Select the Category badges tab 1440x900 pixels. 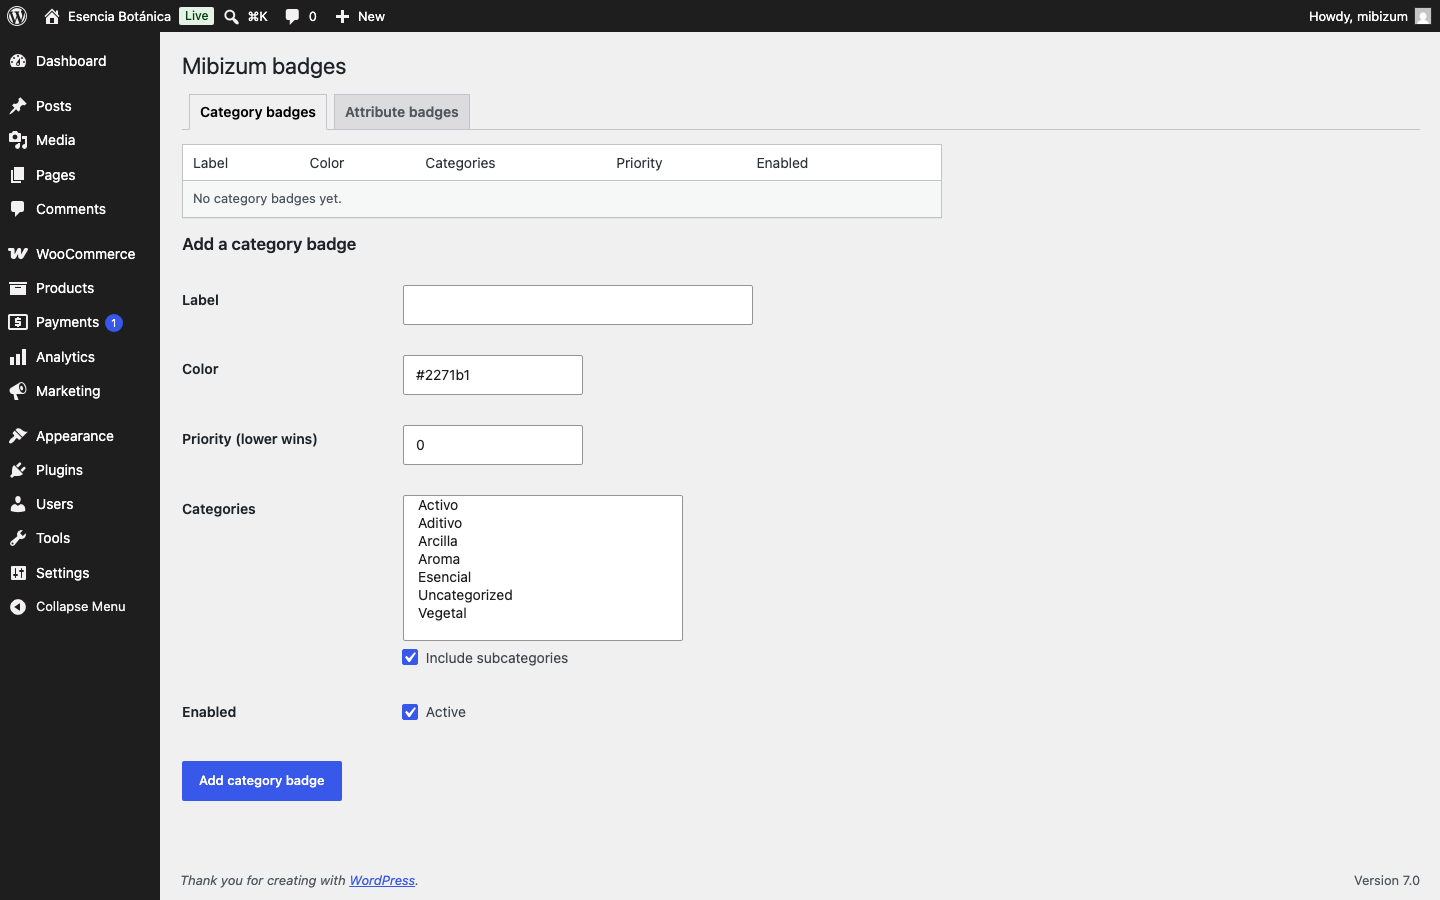pos(258,112)
